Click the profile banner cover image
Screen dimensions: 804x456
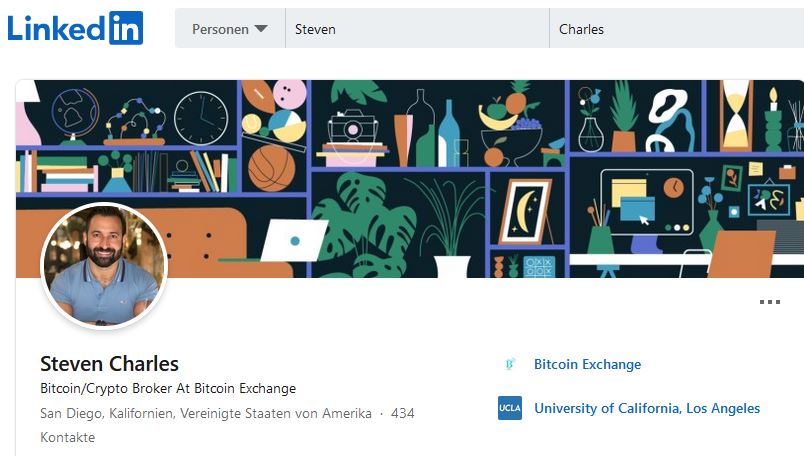click(410, 179)
